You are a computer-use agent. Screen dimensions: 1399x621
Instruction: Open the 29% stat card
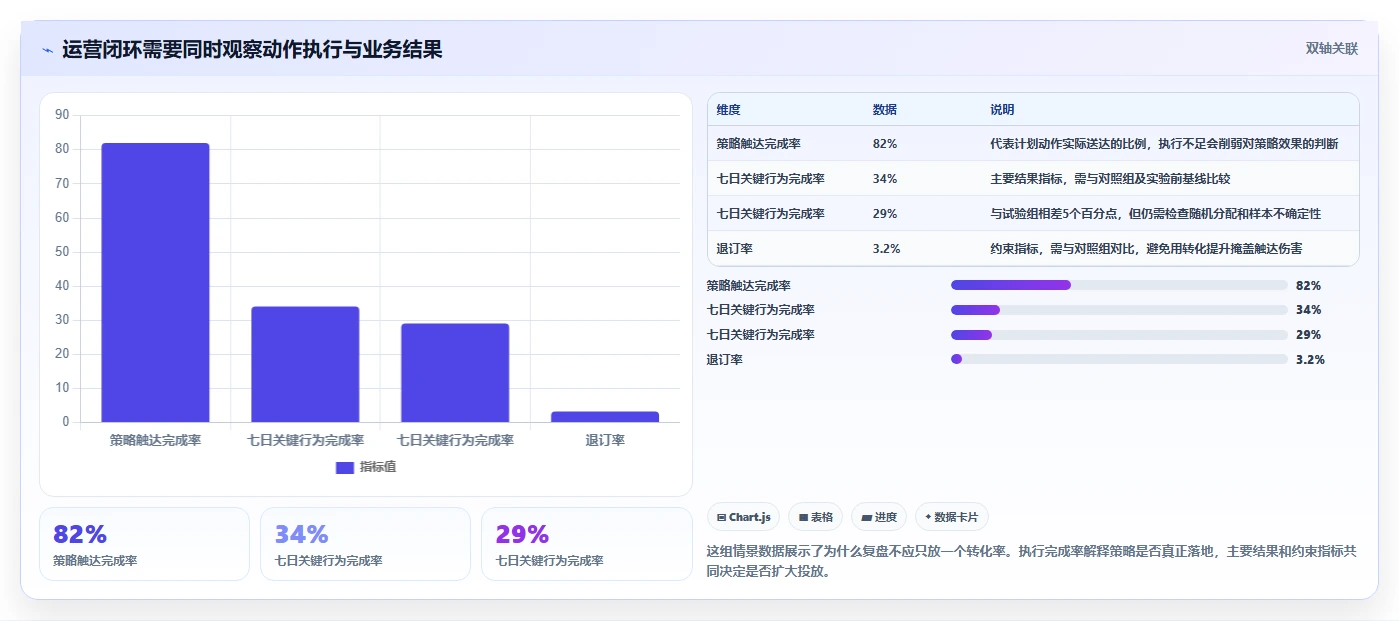coord(586,544)
